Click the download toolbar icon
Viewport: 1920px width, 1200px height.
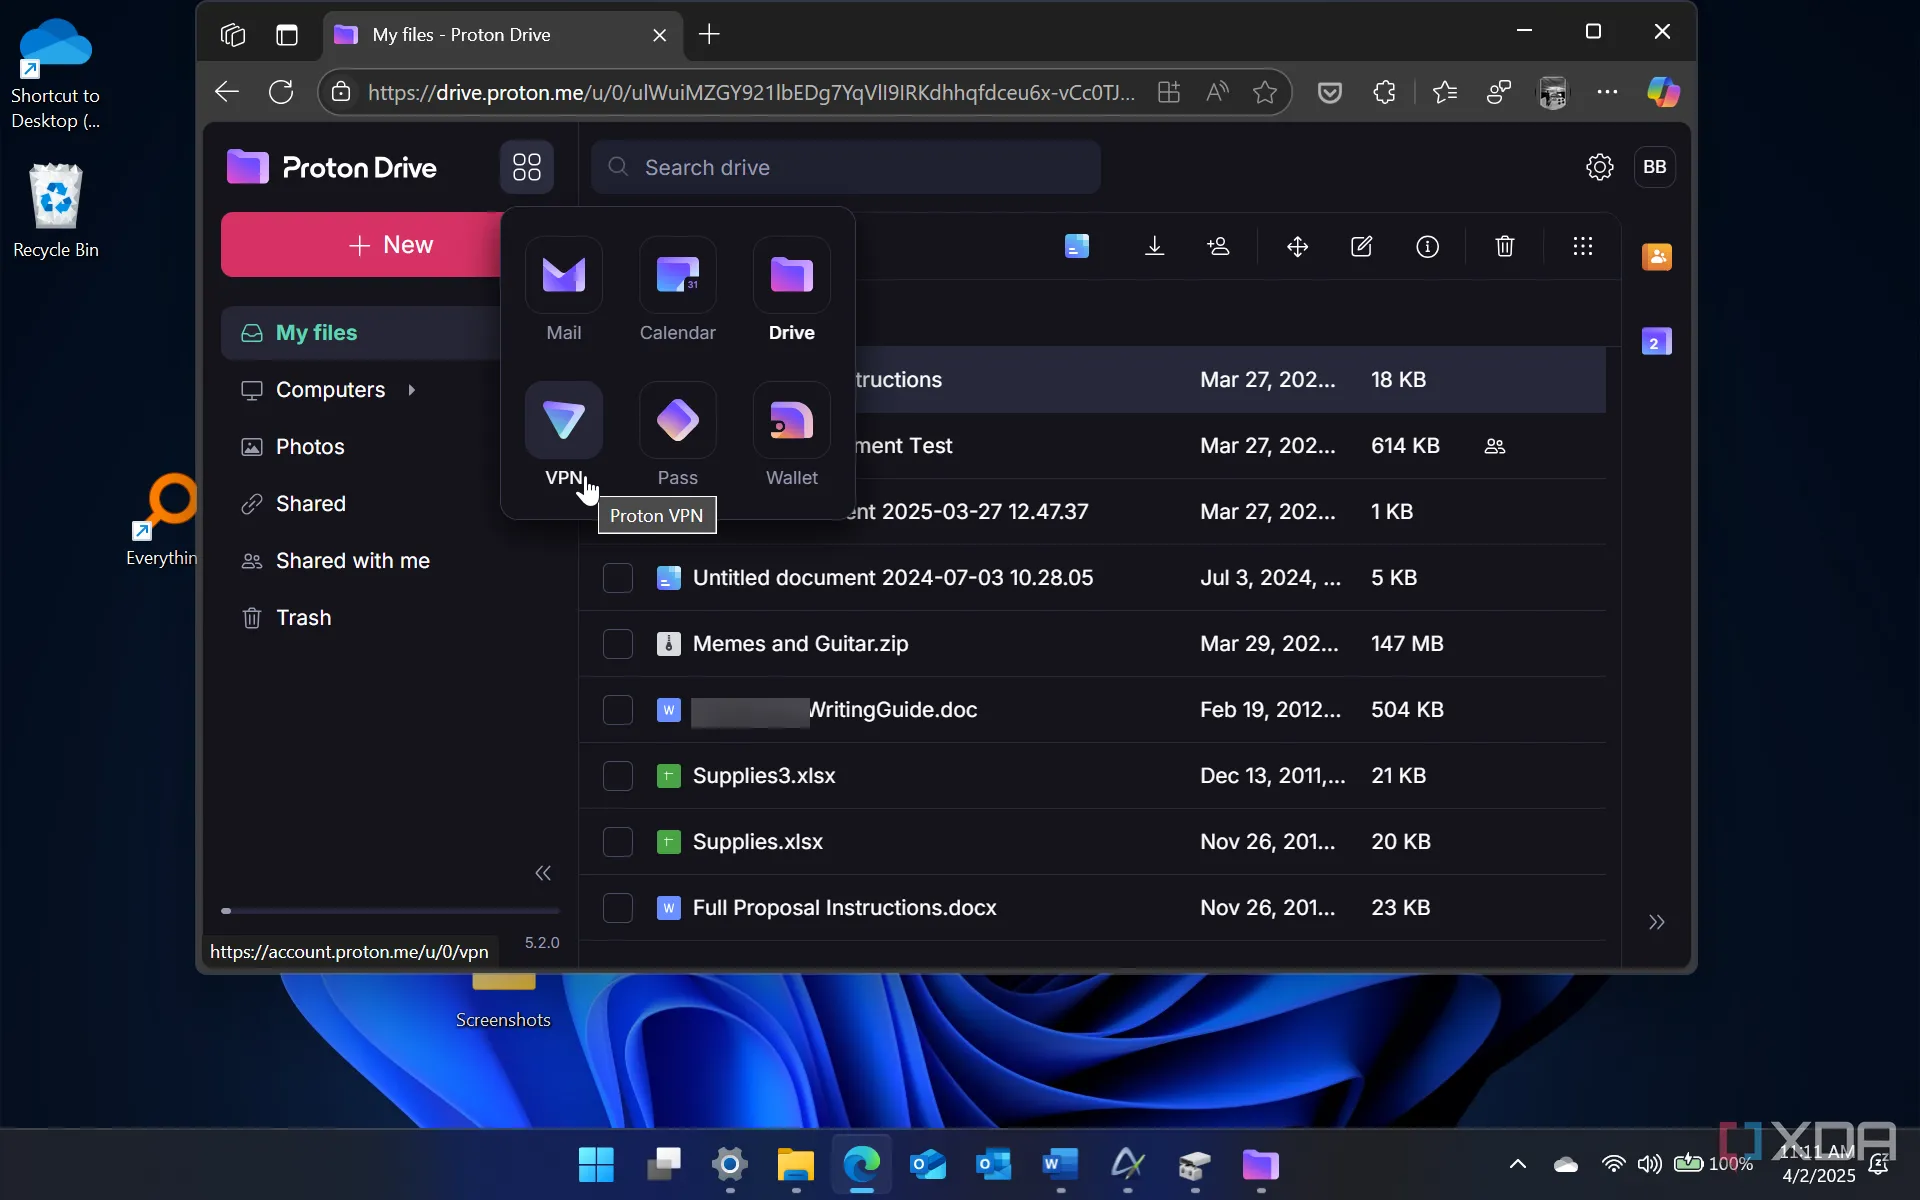tap(1154, 246)
